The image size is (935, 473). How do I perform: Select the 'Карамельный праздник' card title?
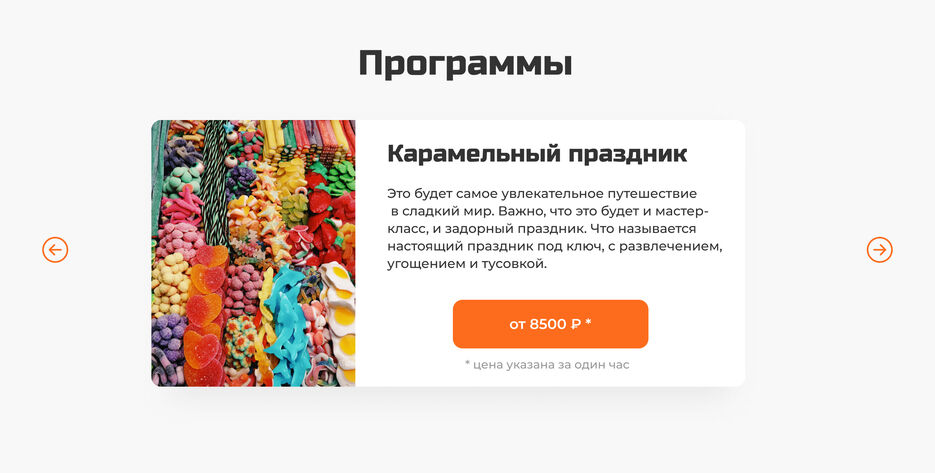537,153
